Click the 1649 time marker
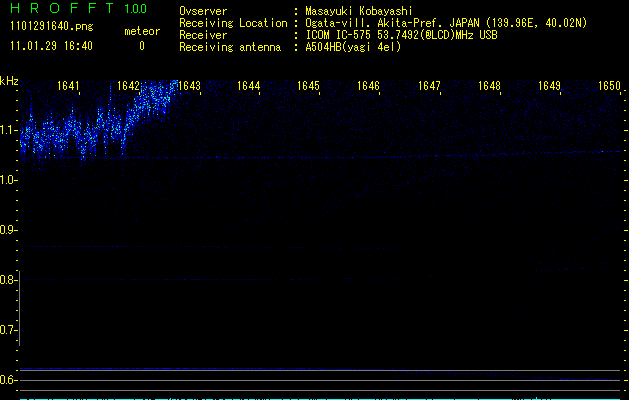Screen dimensions: 629x400 coord(549,86)
